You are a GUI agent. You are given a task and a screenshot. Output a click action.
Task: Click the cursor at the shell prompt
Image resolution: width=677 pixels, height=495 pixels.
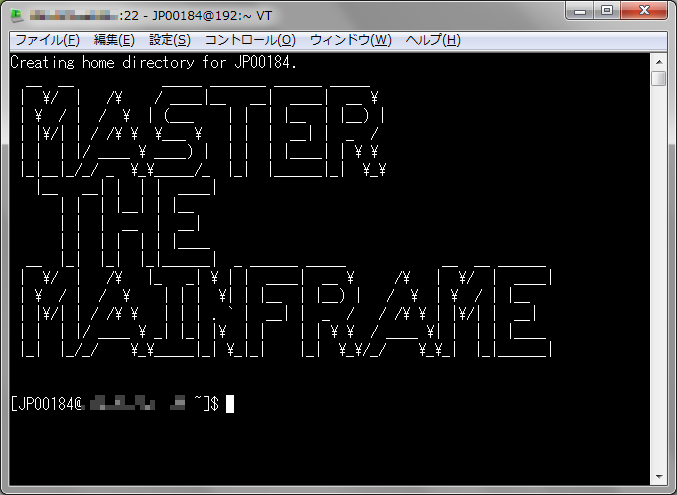pyautogui.click(x=230, y=404)
